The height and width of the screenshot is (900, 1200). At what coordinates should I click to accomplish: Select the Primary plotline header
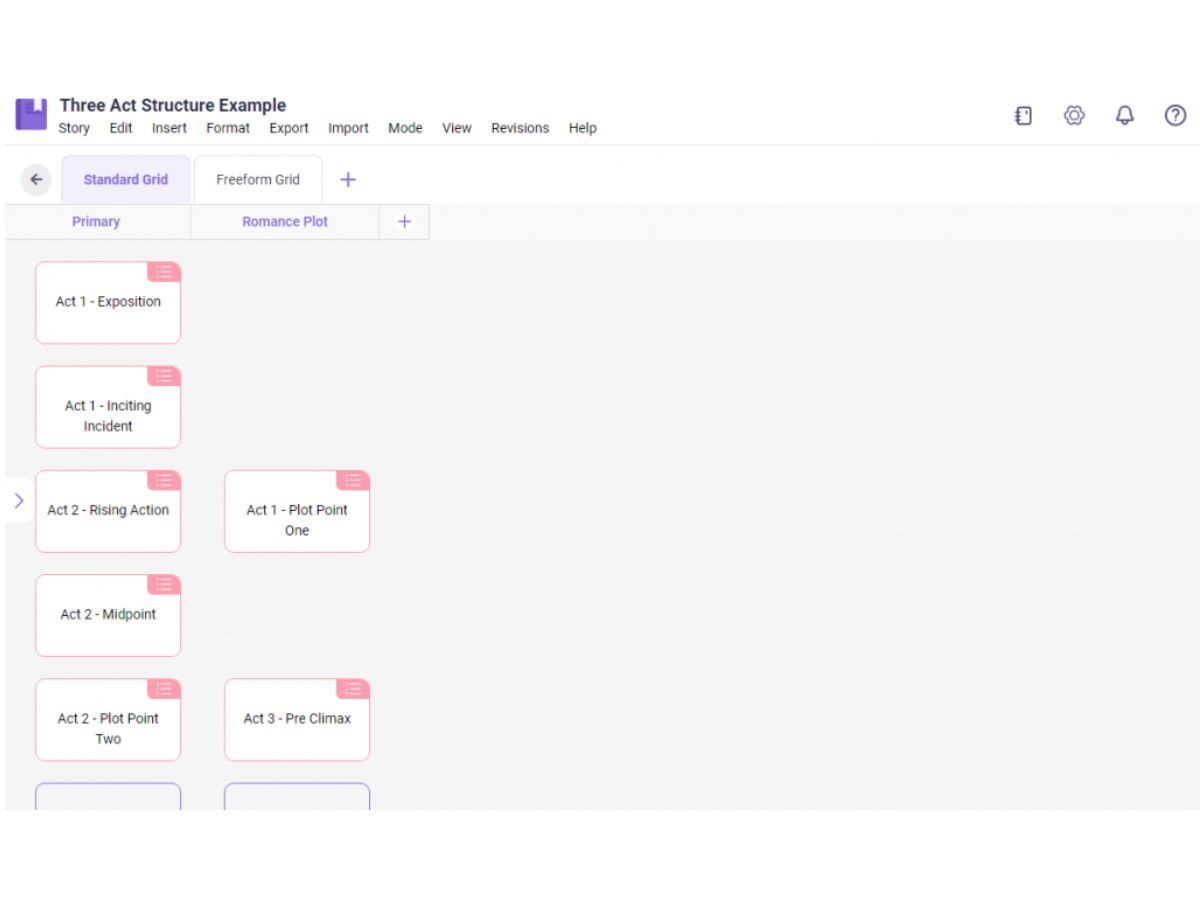tap(96, 222)
